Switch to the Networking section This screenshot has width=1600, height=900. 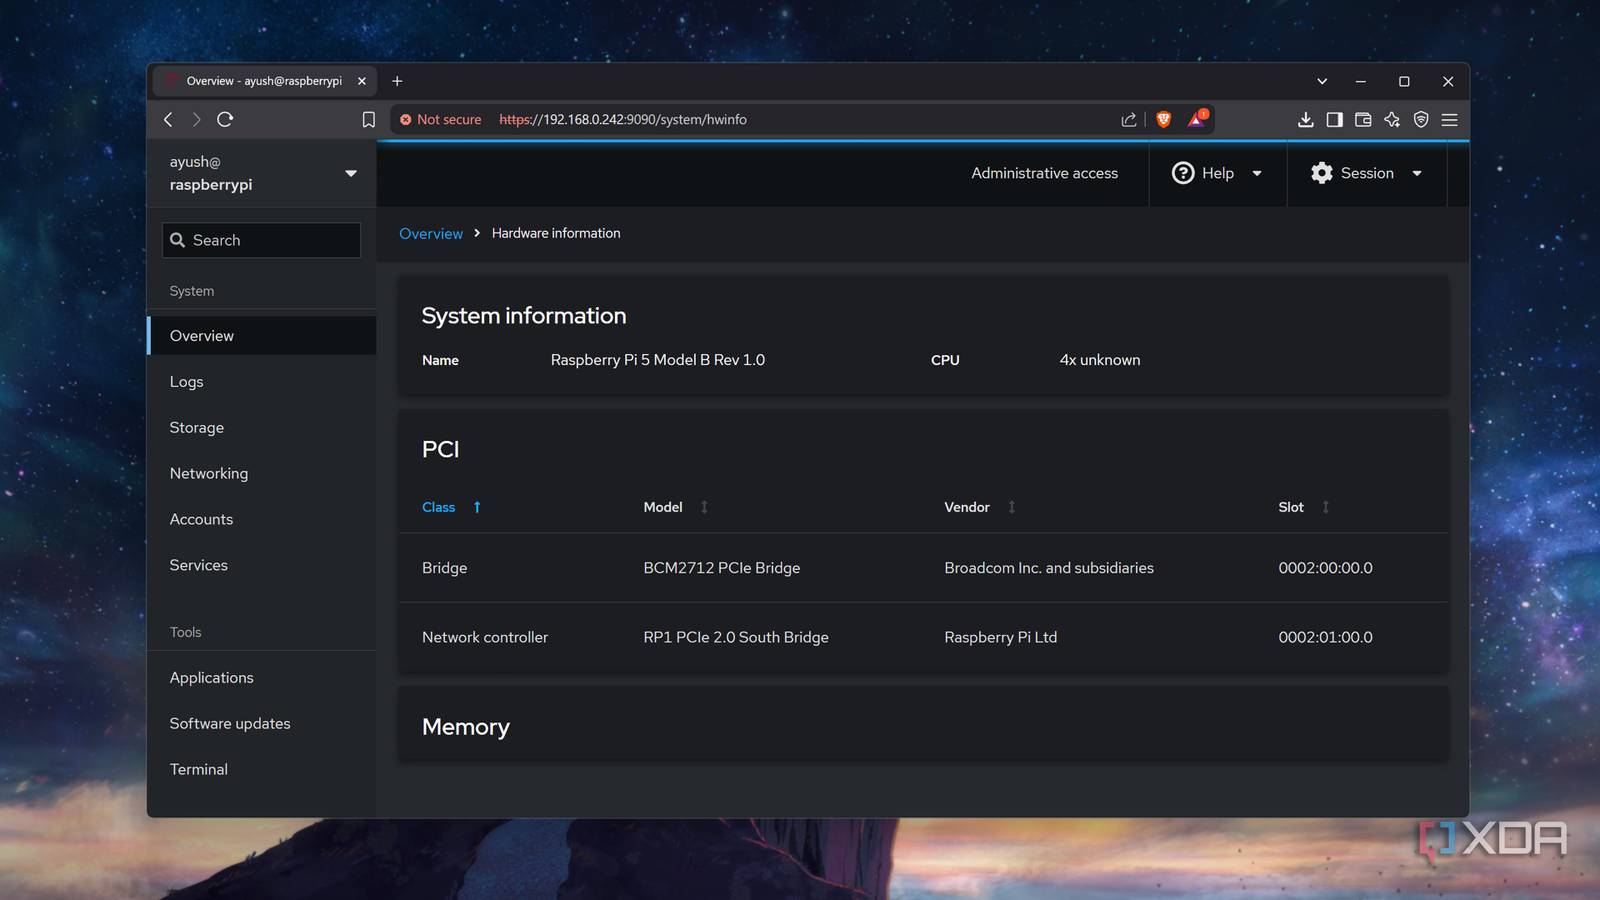[209, 473]
